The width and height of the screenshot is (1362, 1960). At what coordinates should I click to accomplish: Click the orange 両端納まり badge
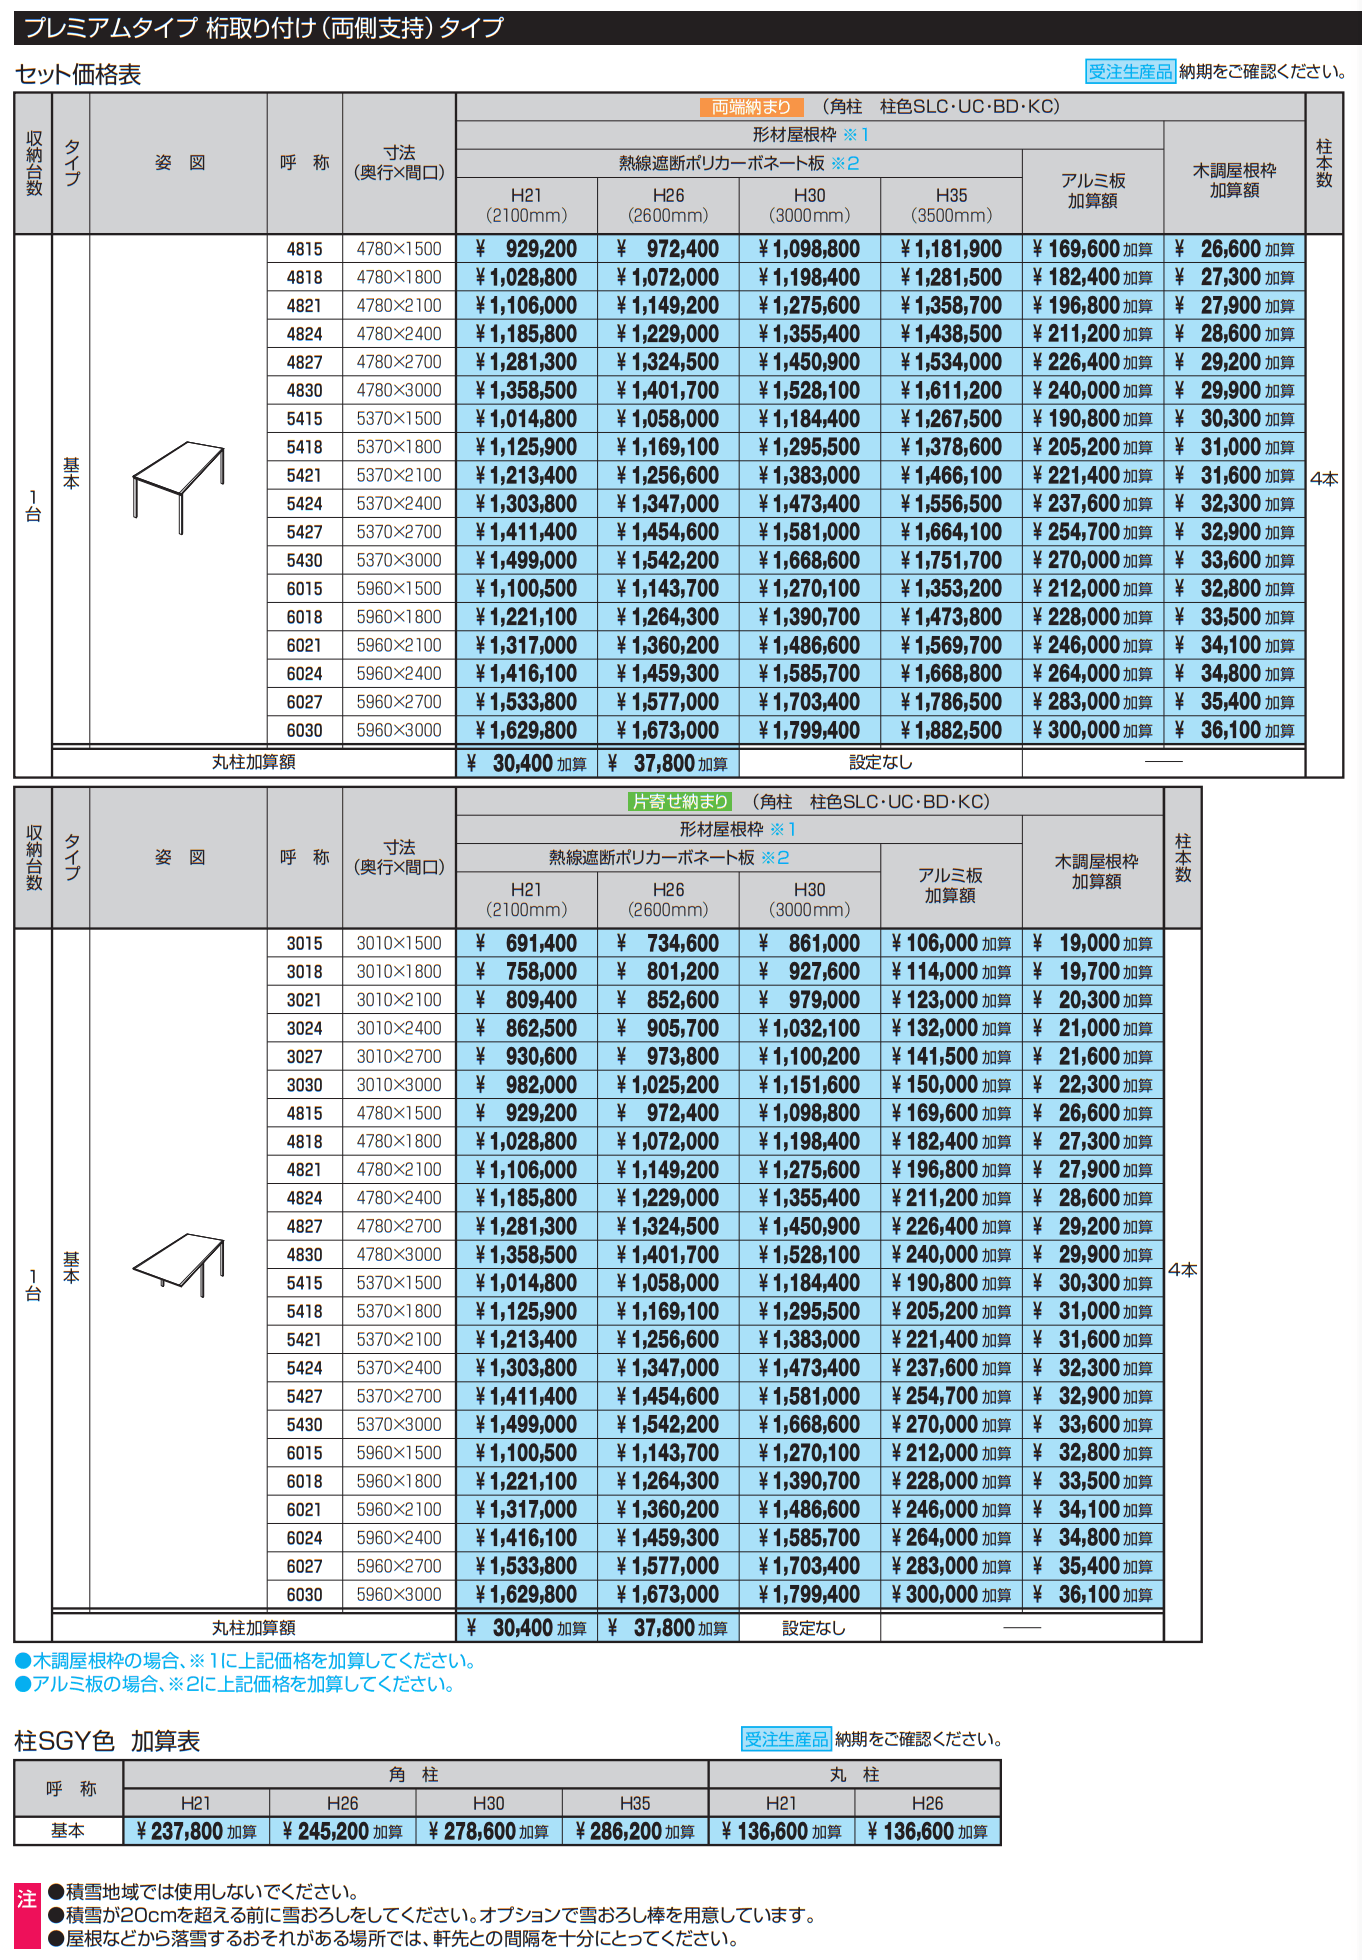pos(750,107)
